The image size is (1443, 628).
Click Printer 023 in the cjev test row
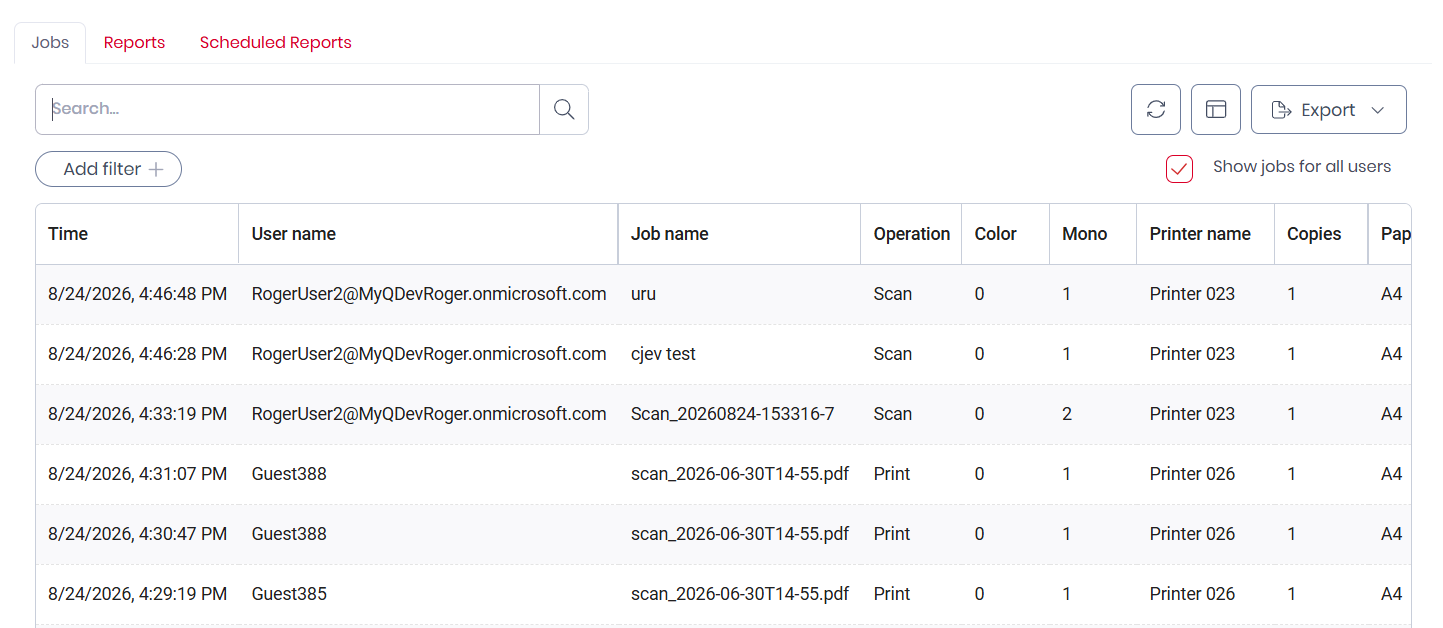[1192, 354]
